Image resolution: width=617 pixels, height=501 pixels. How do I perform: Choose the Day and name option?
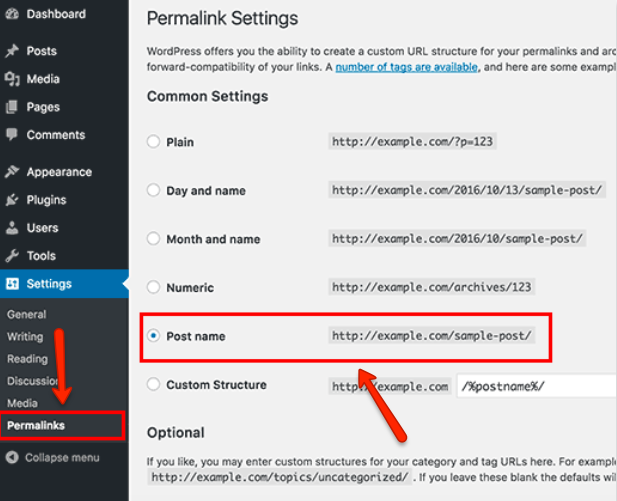pos(154,190)
